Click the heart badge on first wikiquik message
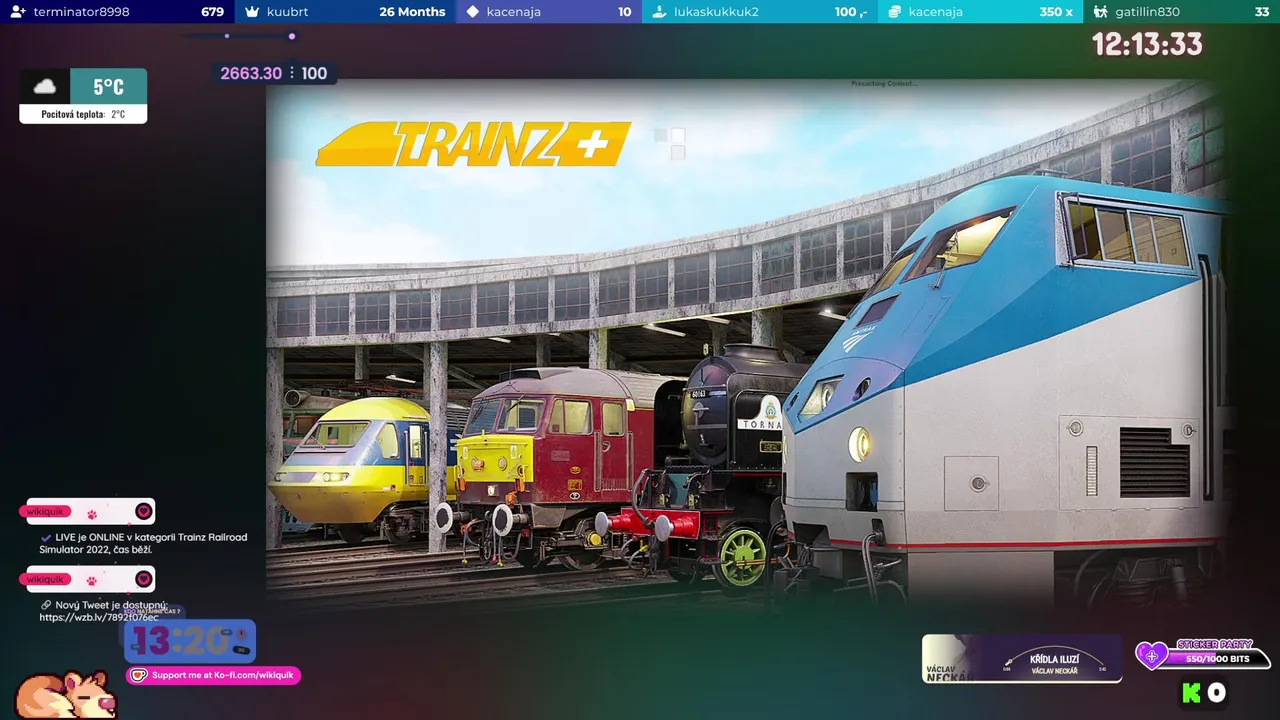 coord(144,511)
